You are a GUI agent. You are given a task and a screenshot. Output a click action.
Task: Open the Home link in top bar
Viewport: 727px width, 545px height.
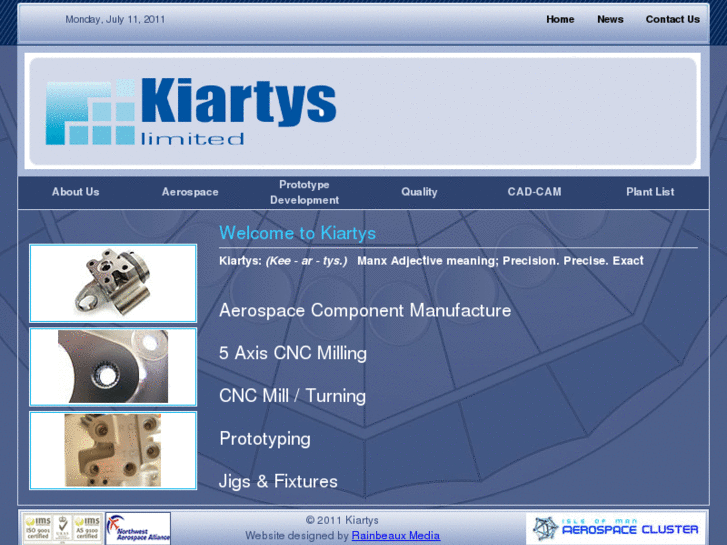click(x=560, y=19)
